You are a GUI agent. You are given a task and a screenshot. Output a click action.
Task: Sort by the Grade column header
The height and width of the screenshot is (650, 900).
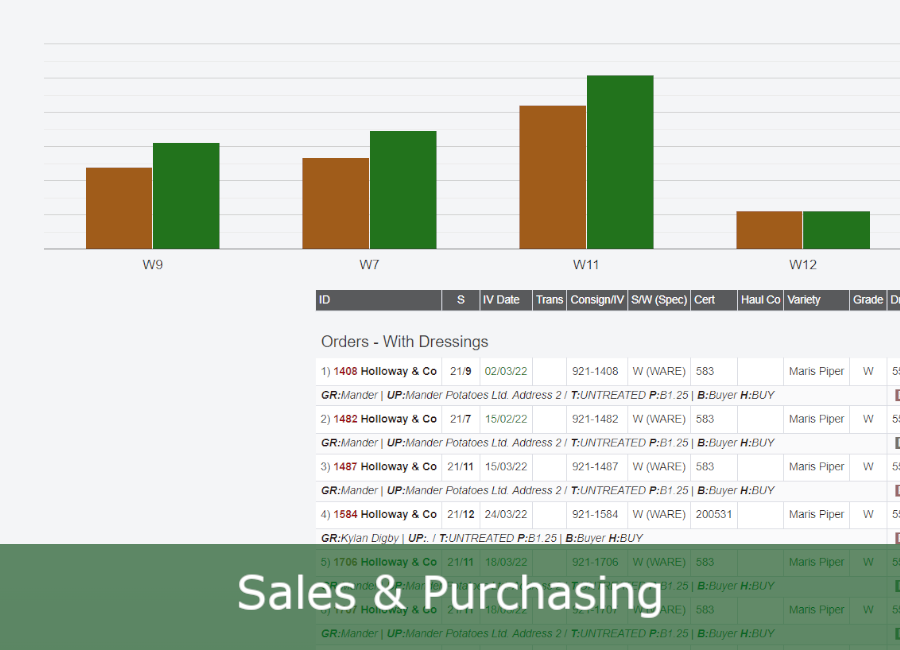[867, 300]
